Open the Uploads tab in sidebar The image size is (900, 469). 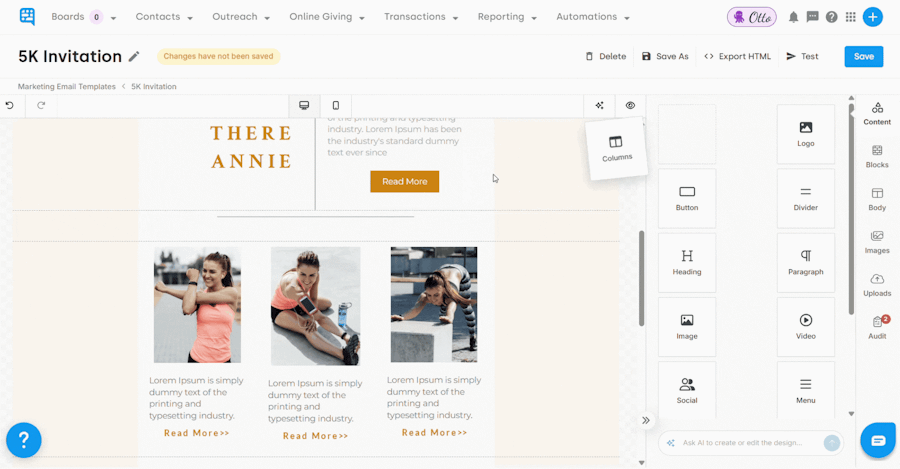(x=877, y=285)
